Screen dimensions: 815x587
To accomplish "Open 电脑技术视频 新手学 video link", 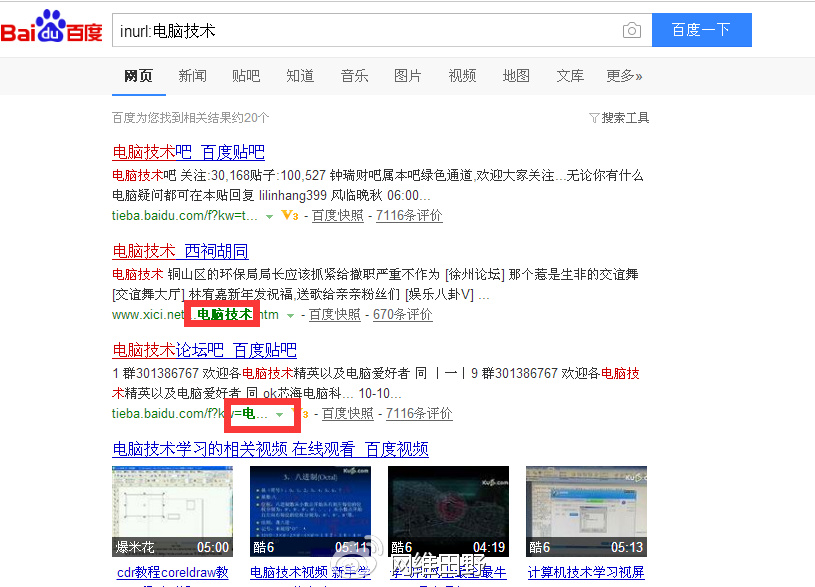I will (310, 572).
